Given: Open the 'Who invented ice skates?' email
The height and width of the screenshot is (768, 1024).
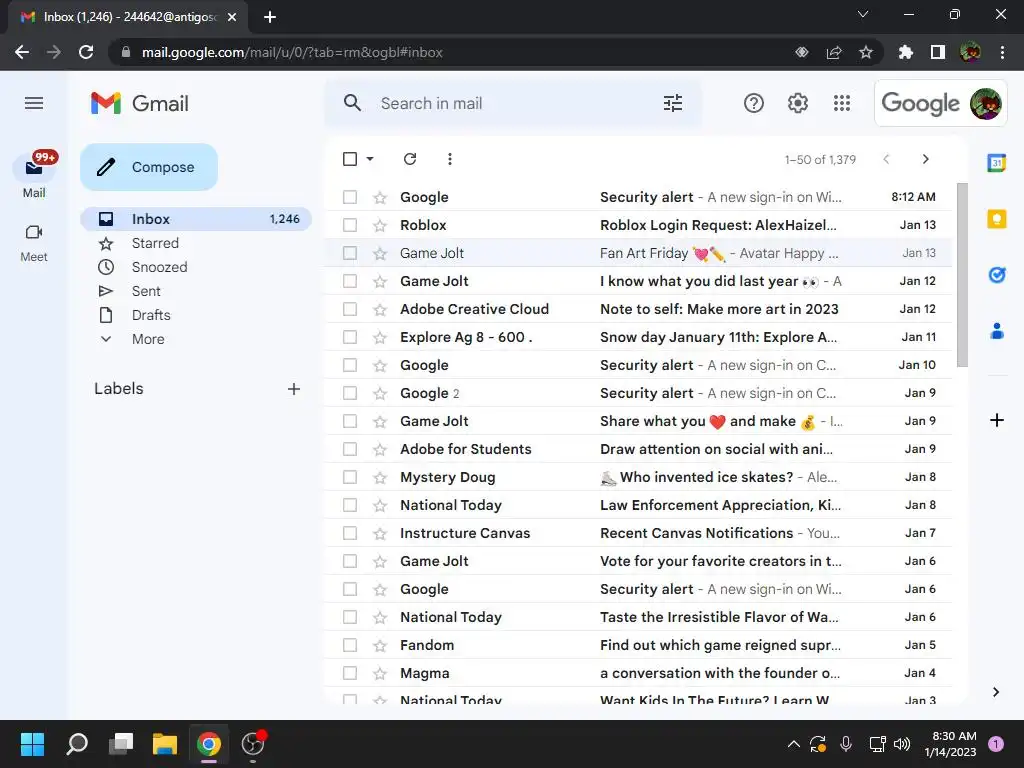Looking at the screenshot, I should coord(638,477).
